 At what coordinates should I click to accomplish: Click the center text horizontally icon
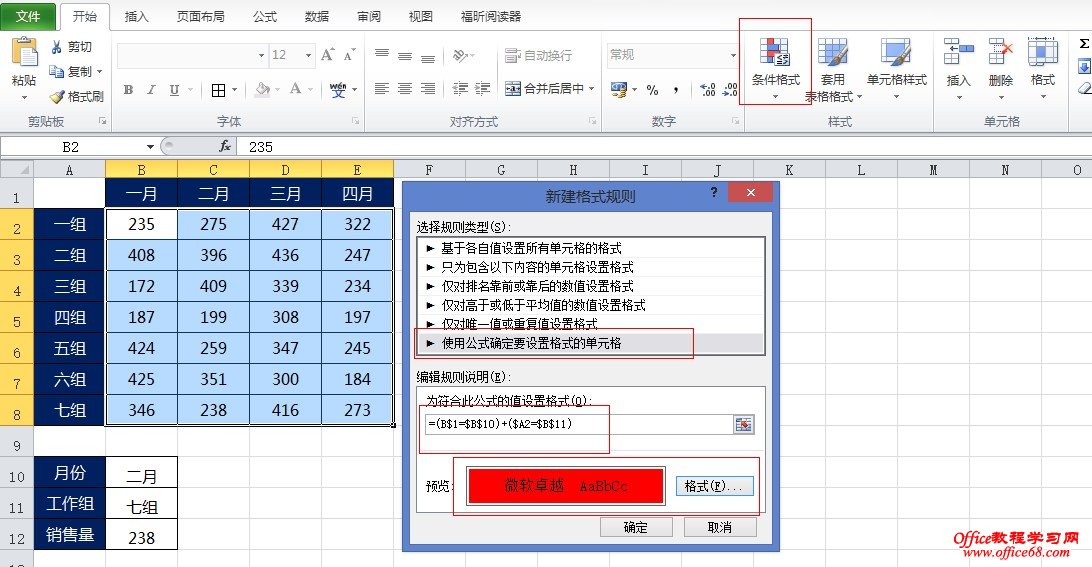pyautogui.click(x=405, y=88)
